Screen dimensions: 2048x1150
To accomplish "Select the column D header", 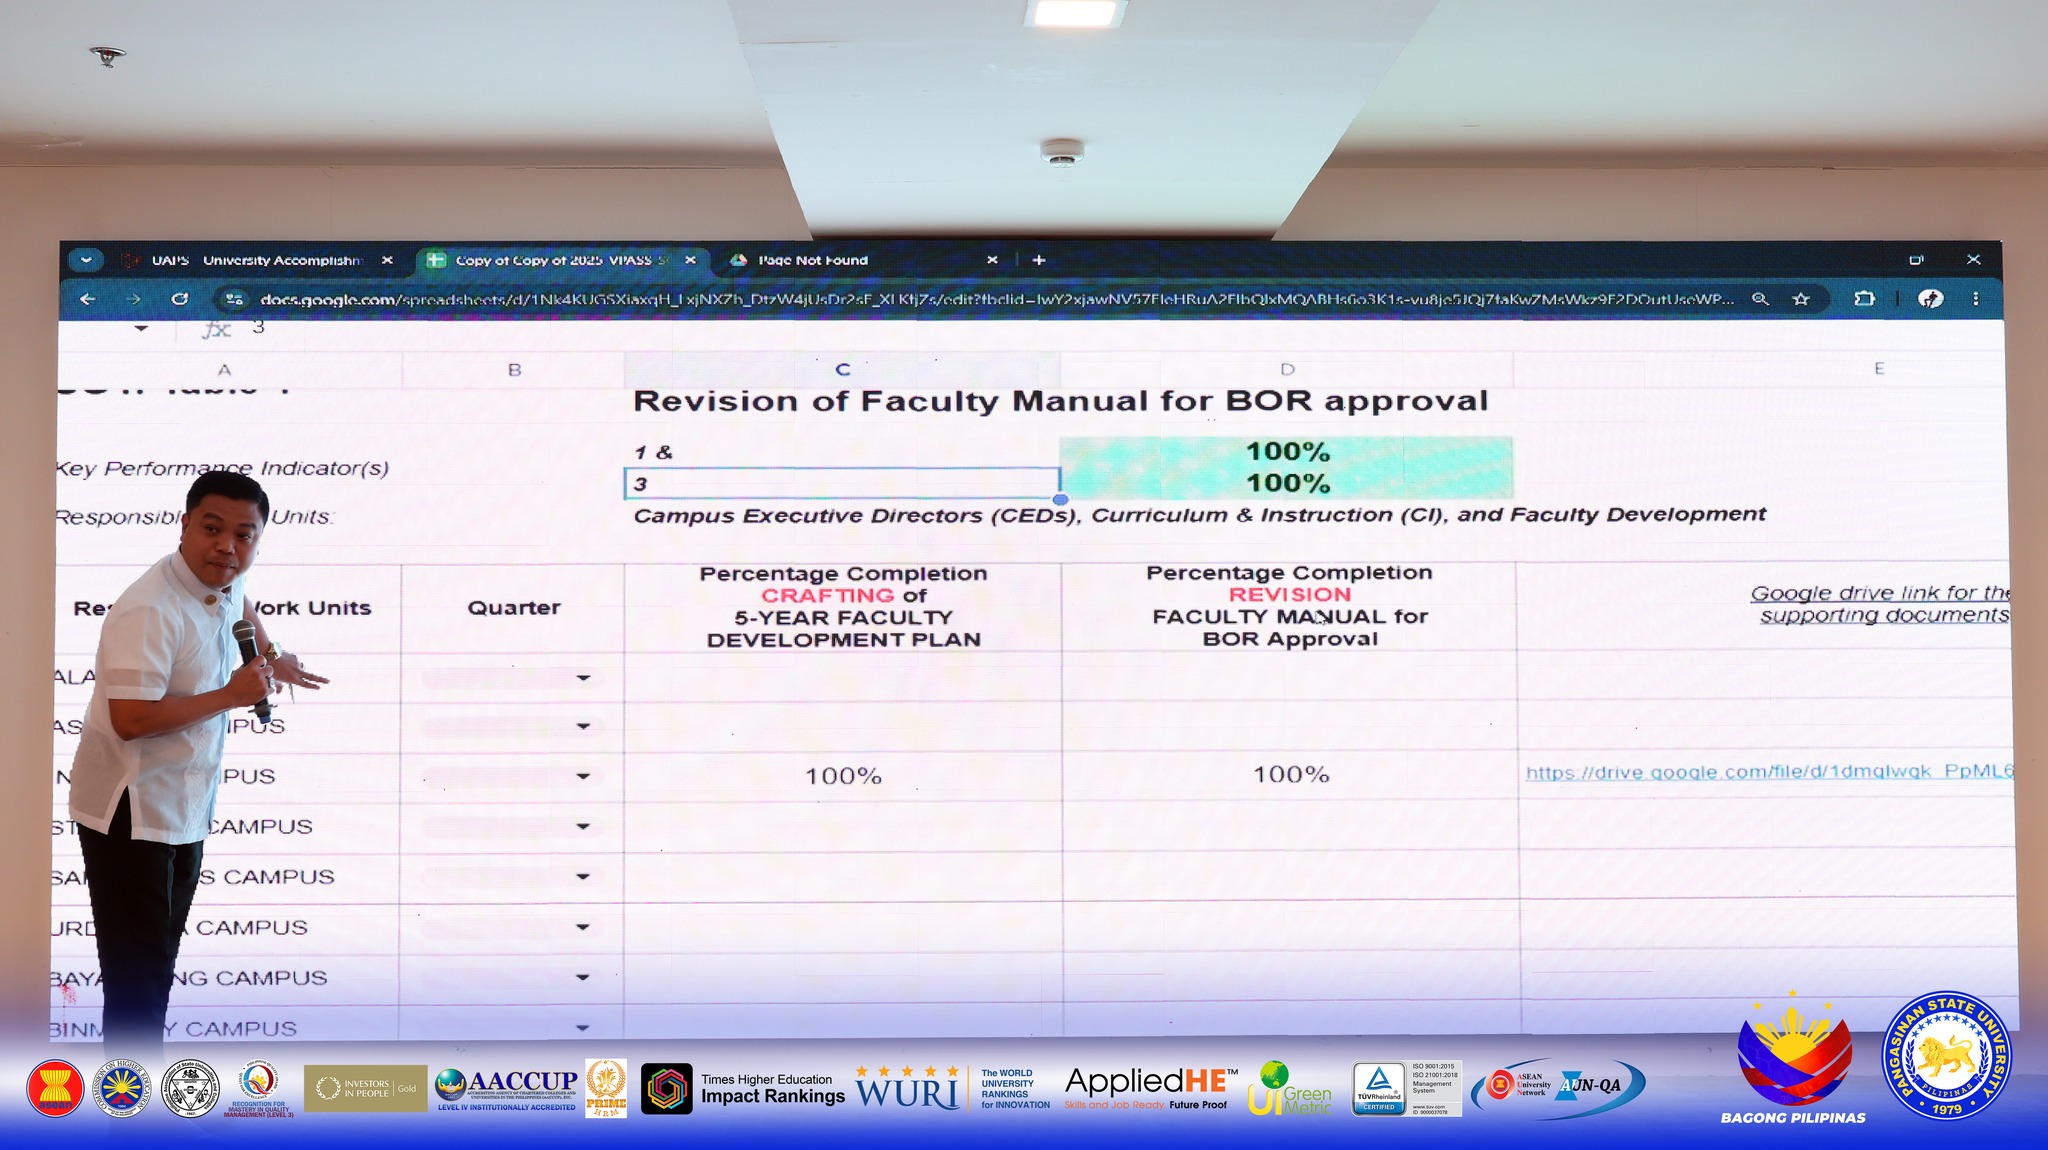I will pos(1287,369).
